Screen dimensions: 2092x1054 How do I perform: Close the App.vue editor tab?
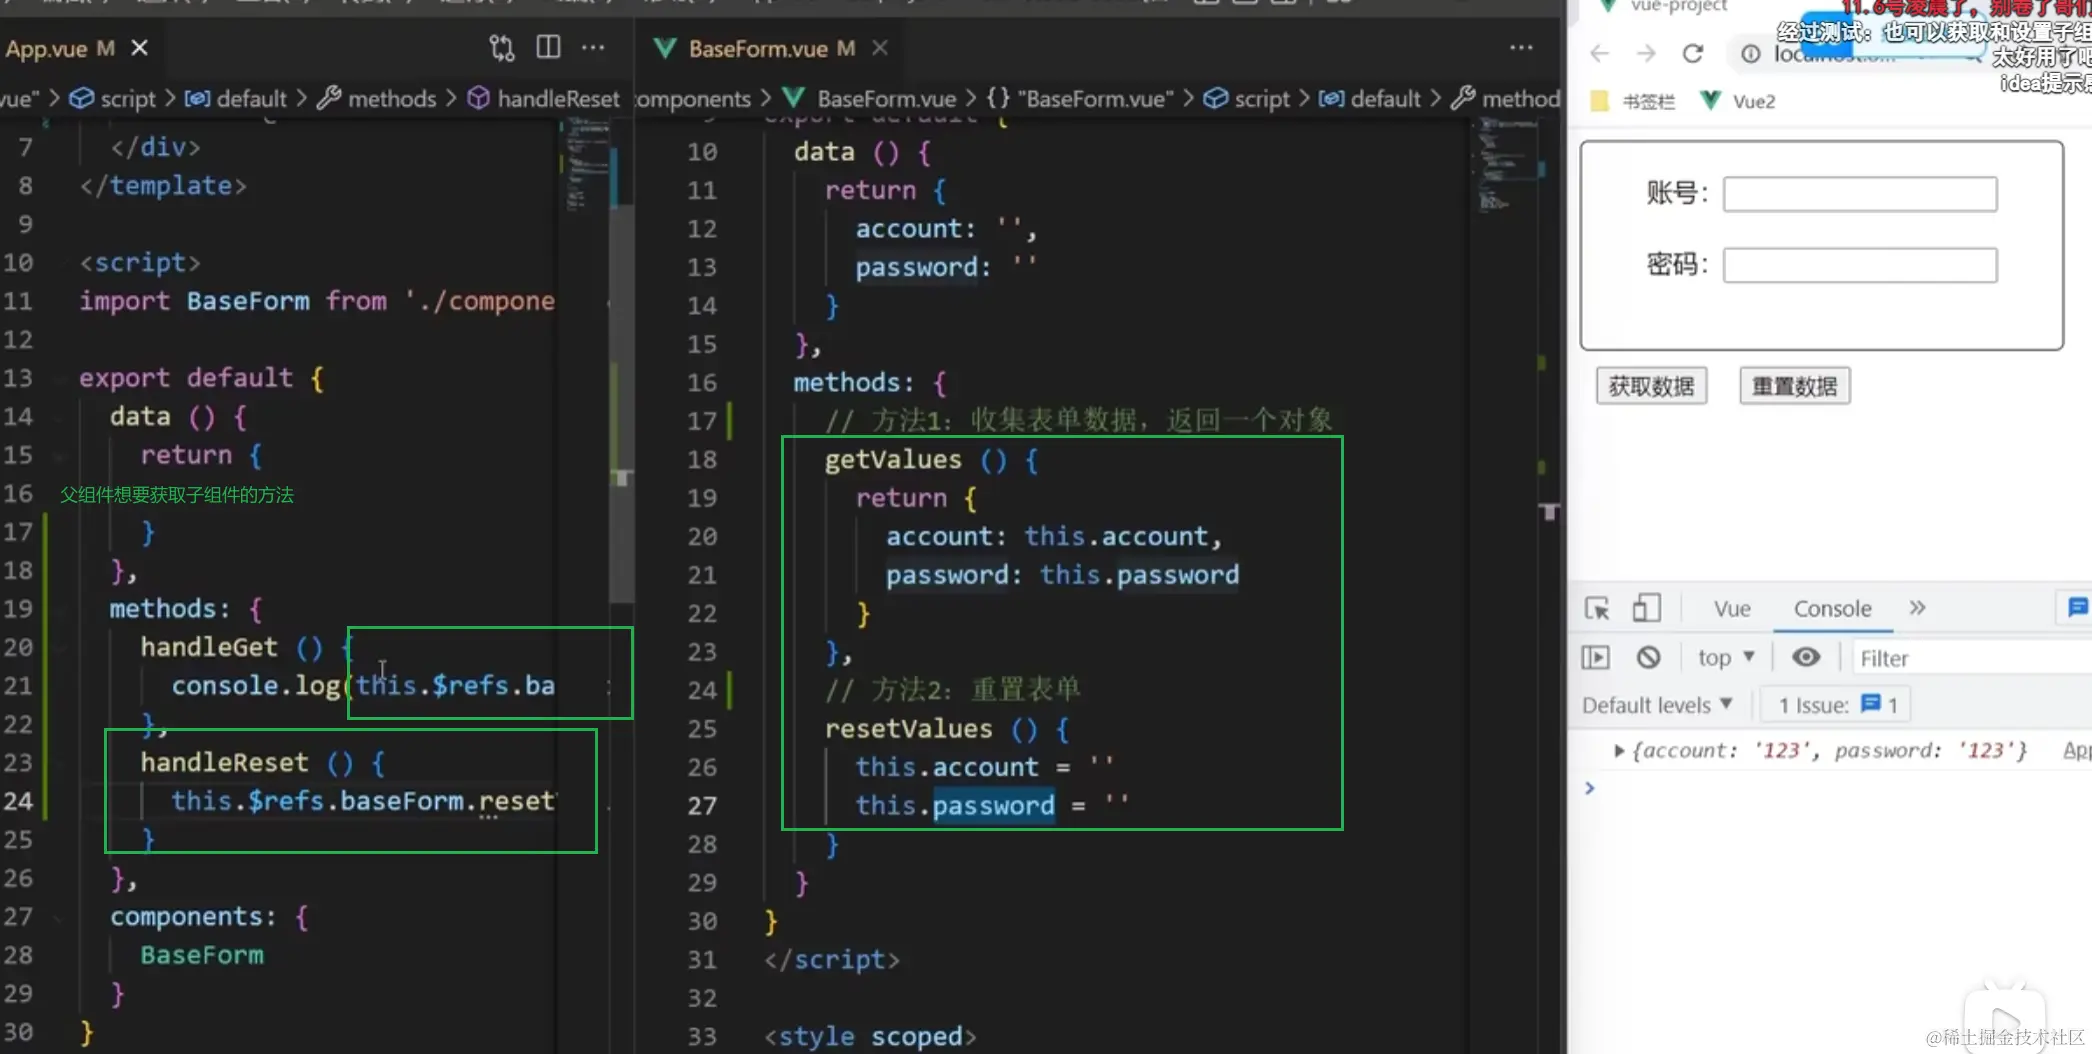pos(140,48)
